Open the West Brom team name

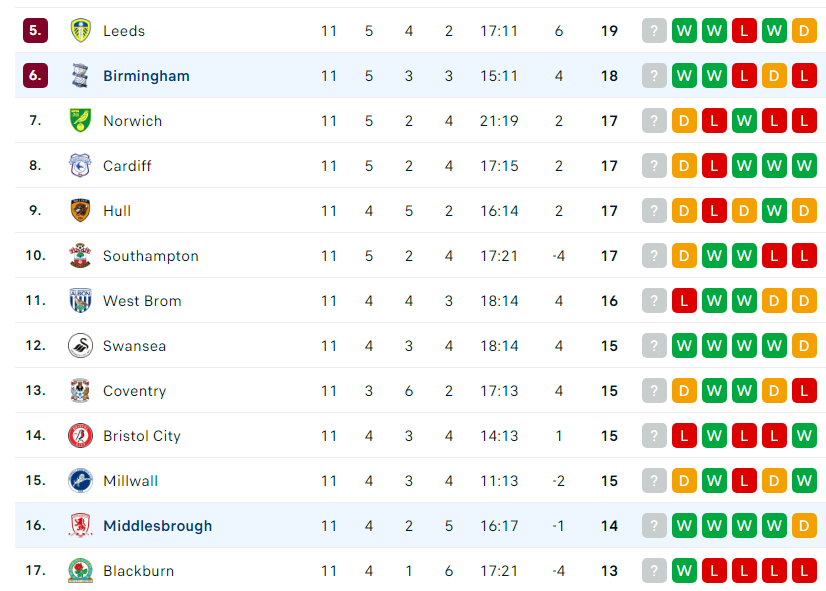click(x=142, y=301)
